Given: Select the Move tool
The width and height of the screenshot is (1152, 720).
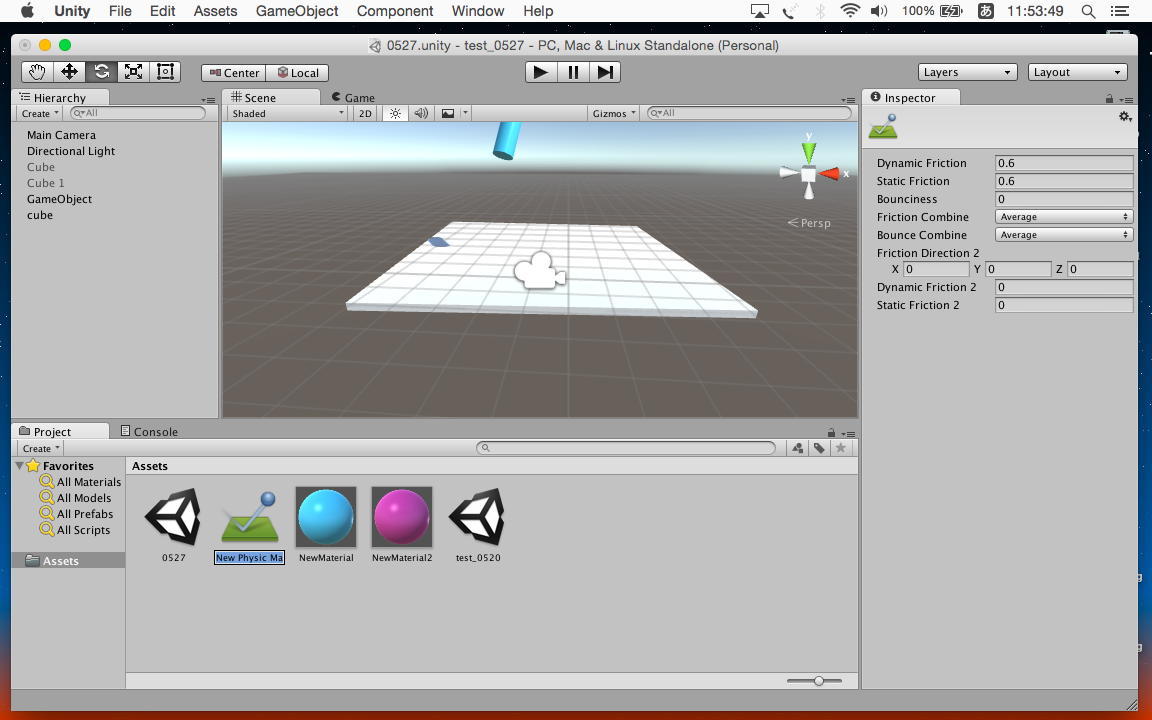Looking at the screenshot, I should pos(69,72).
